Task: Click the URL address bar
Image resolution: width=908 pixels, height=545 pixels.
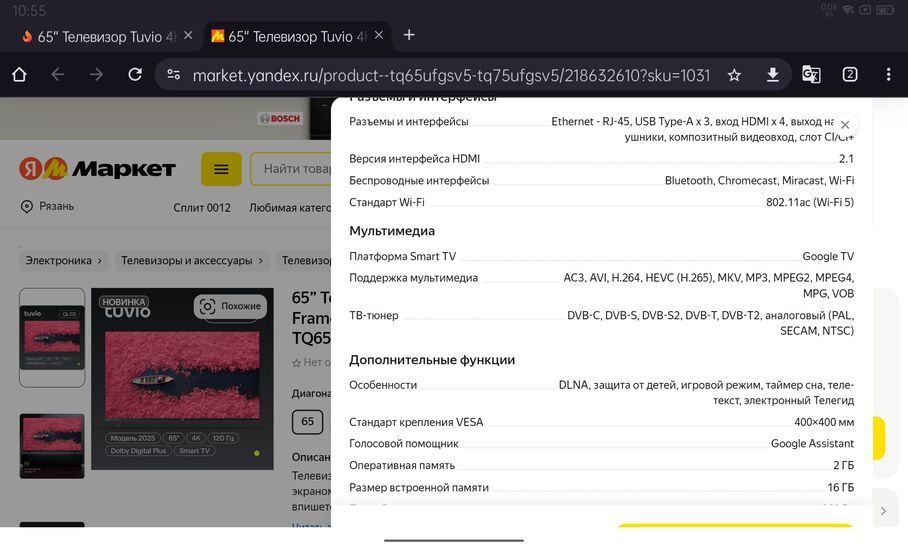Action: [451, 75]
